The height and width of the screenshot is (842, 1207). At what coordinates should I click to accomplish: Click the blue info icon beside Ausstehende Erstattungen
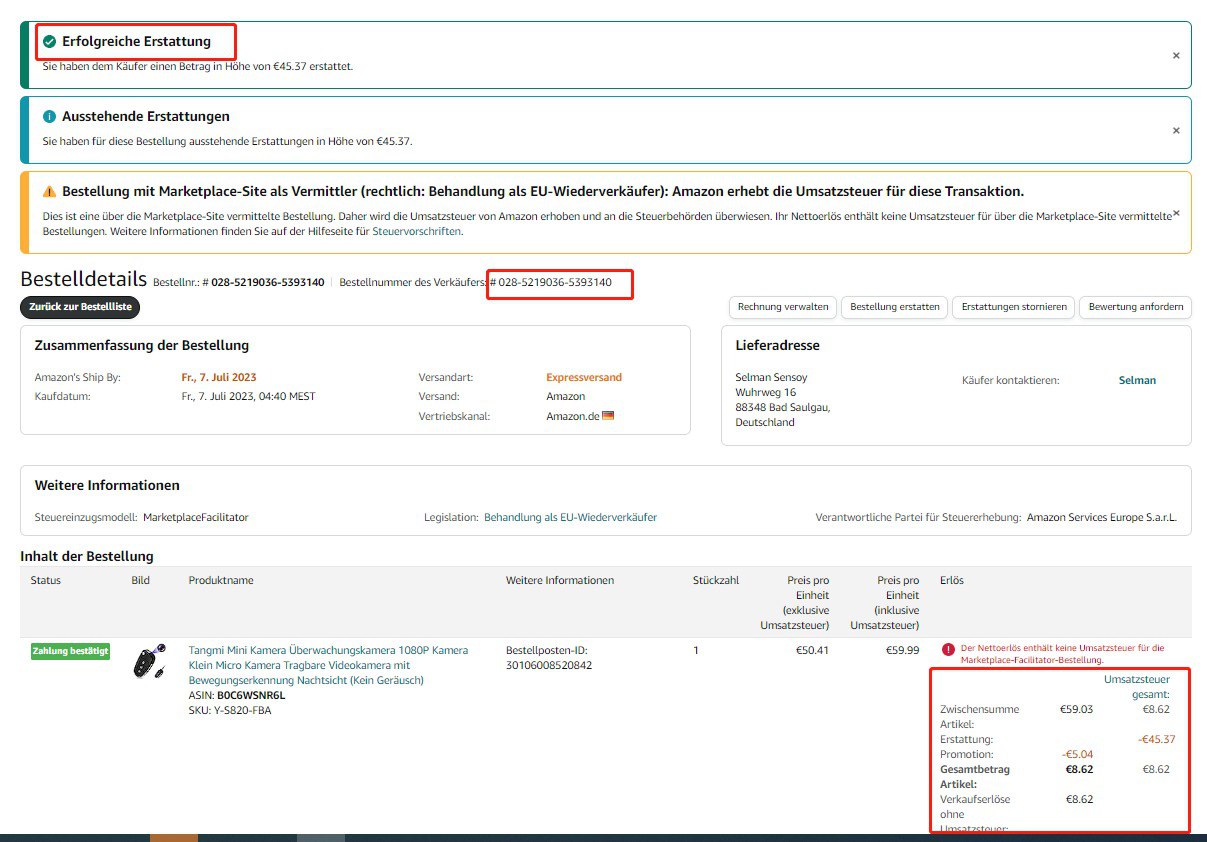coord(50,117)
